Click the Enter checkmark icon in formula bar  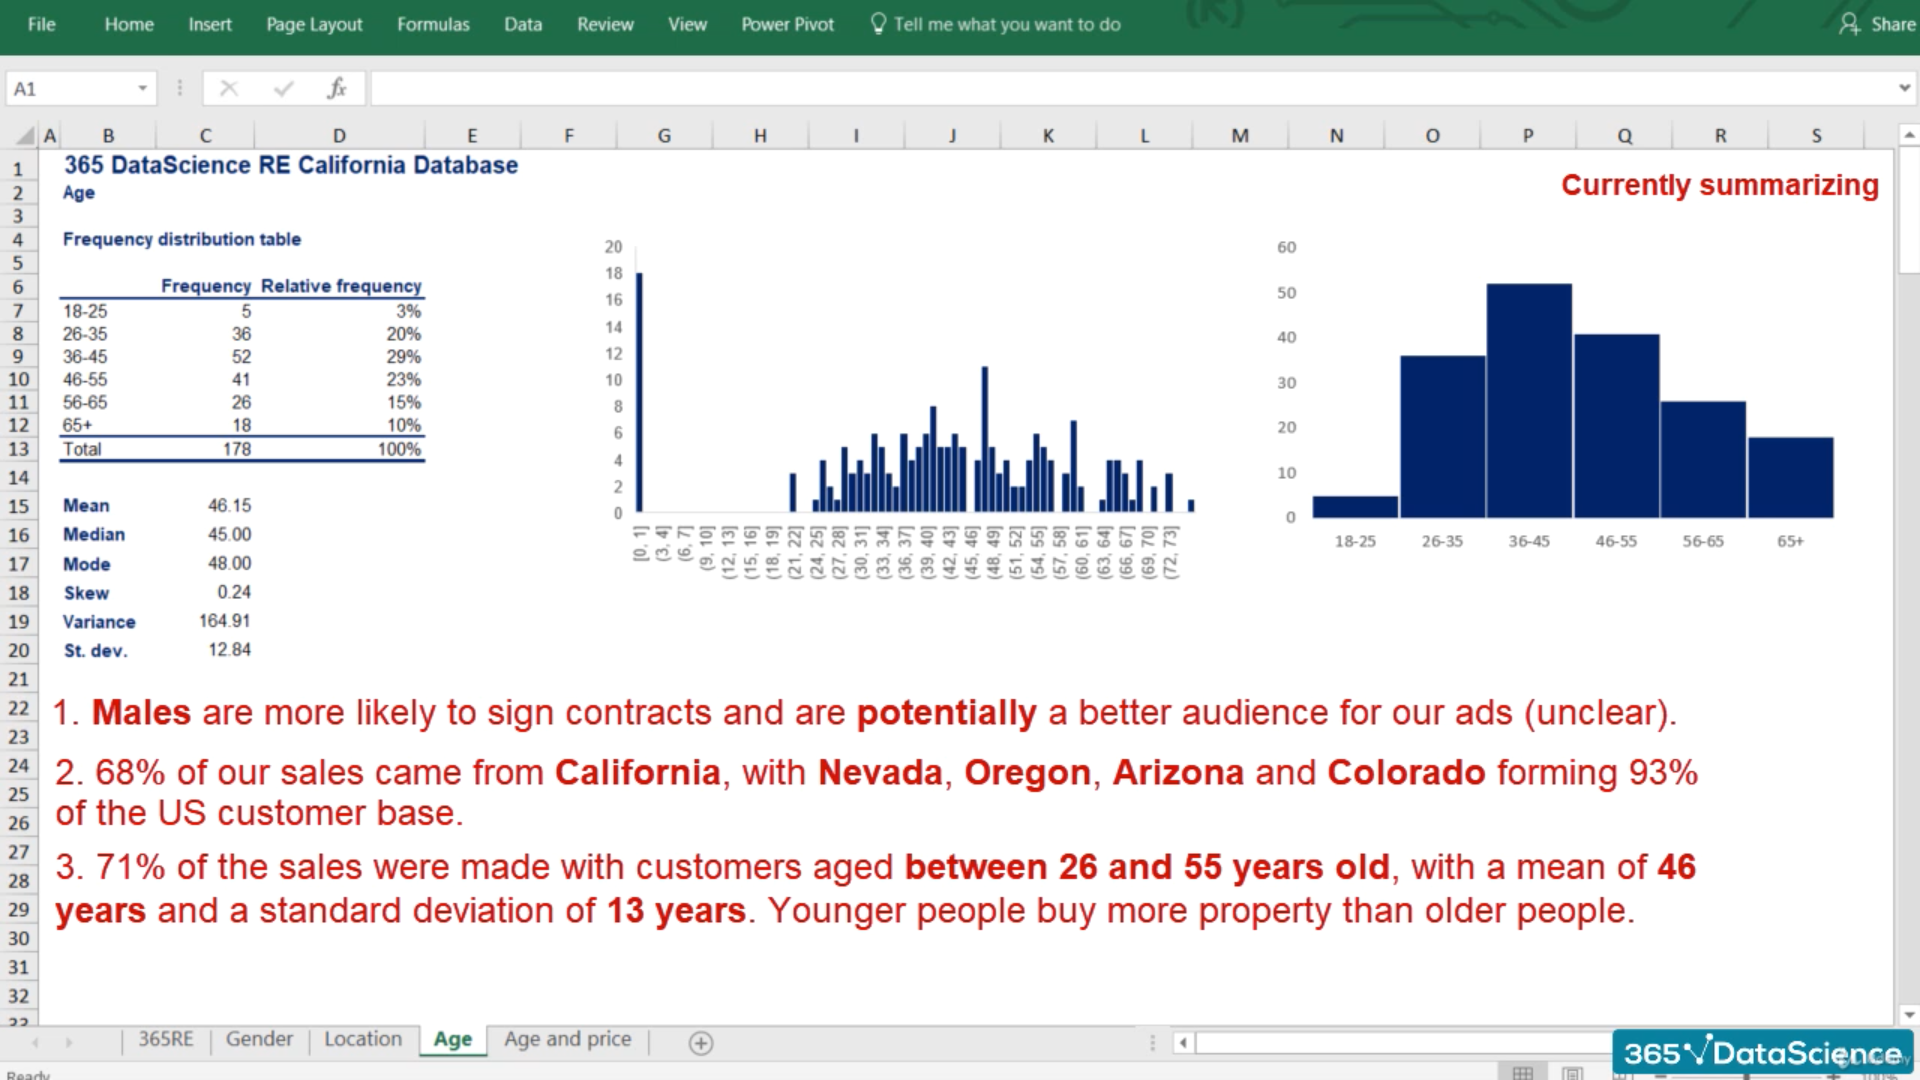pyautogui.click(x=284, y=88)
